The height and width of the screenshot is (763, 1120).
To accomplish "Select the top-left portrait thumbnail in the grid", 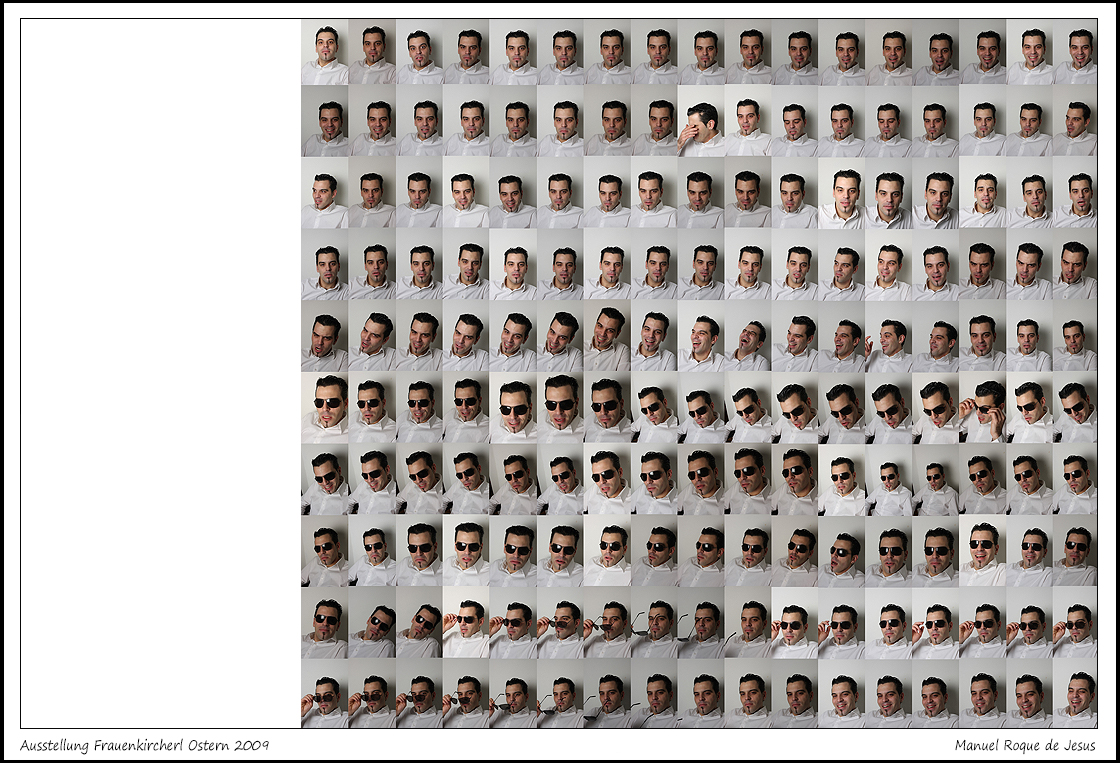I will tap(325, 55).
